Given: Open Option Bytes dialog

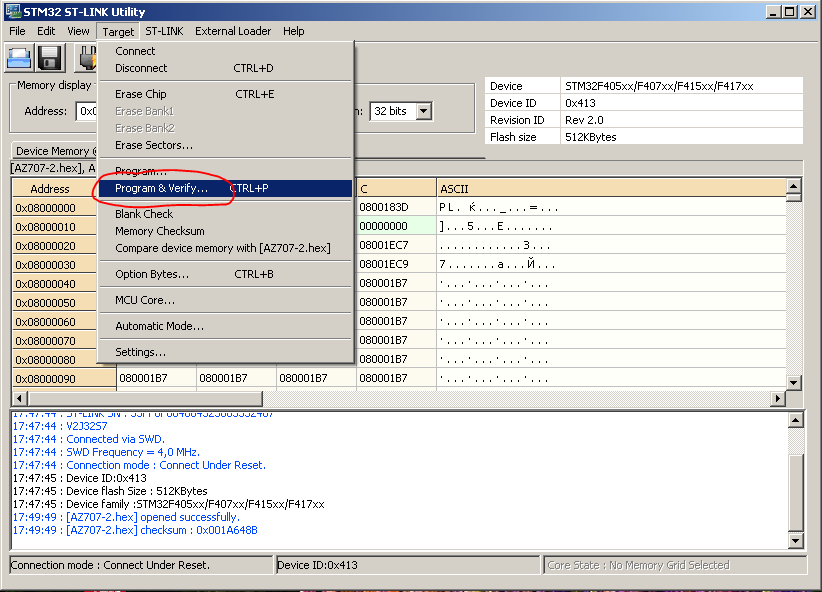Looking at the screenshot, I should (152, 274).
